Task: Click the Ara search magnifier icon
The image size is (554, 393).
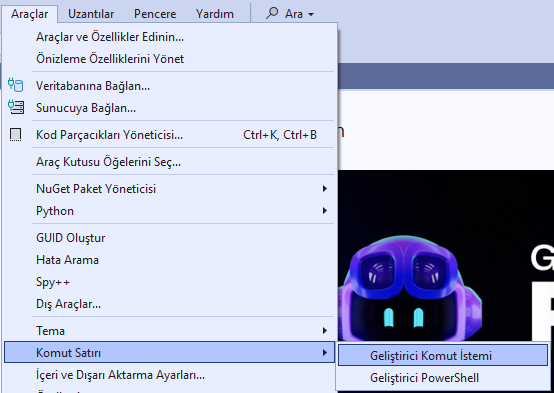Action: click(x=272, y=13)
